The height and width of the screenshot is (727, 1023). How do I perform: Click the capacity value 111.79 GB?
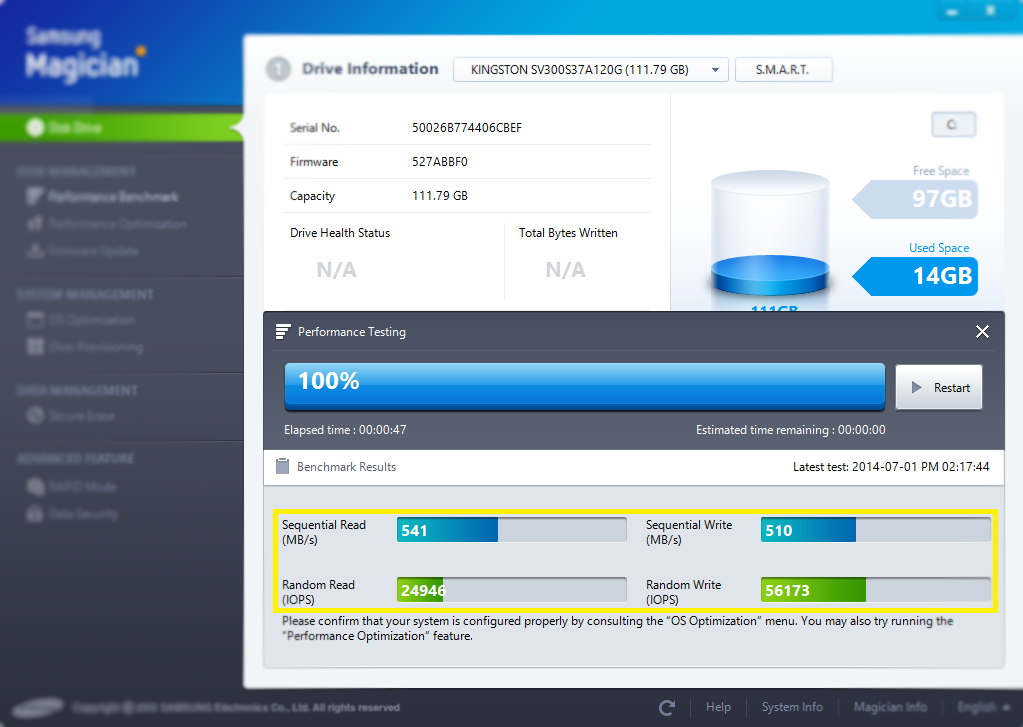pyautogui.click(x=440, y=196)
